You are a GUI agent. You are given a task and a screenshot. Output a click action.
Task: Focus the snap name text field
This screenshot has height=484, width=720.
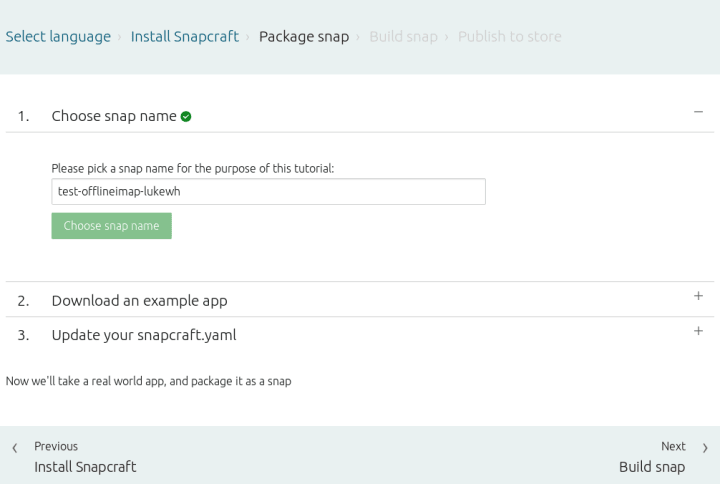coord(268,192)
